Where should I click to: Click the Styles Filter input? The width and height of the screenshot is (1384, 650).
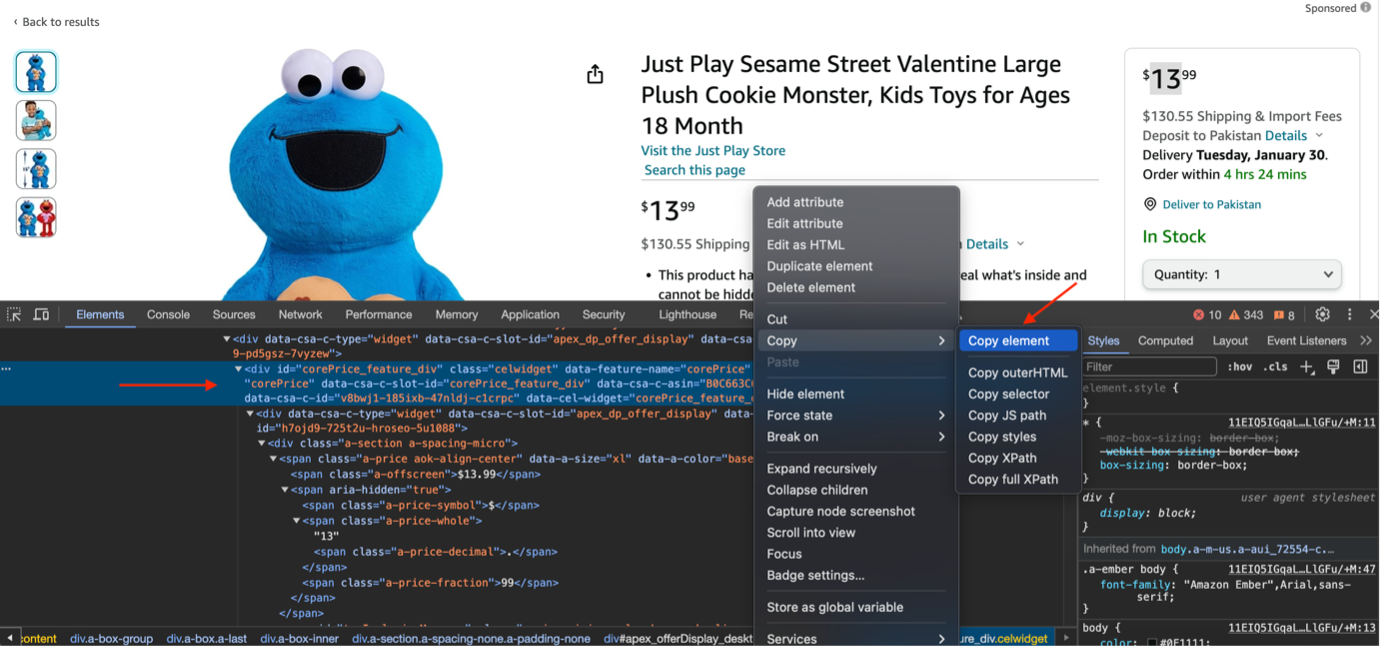tap(1150, 367)
